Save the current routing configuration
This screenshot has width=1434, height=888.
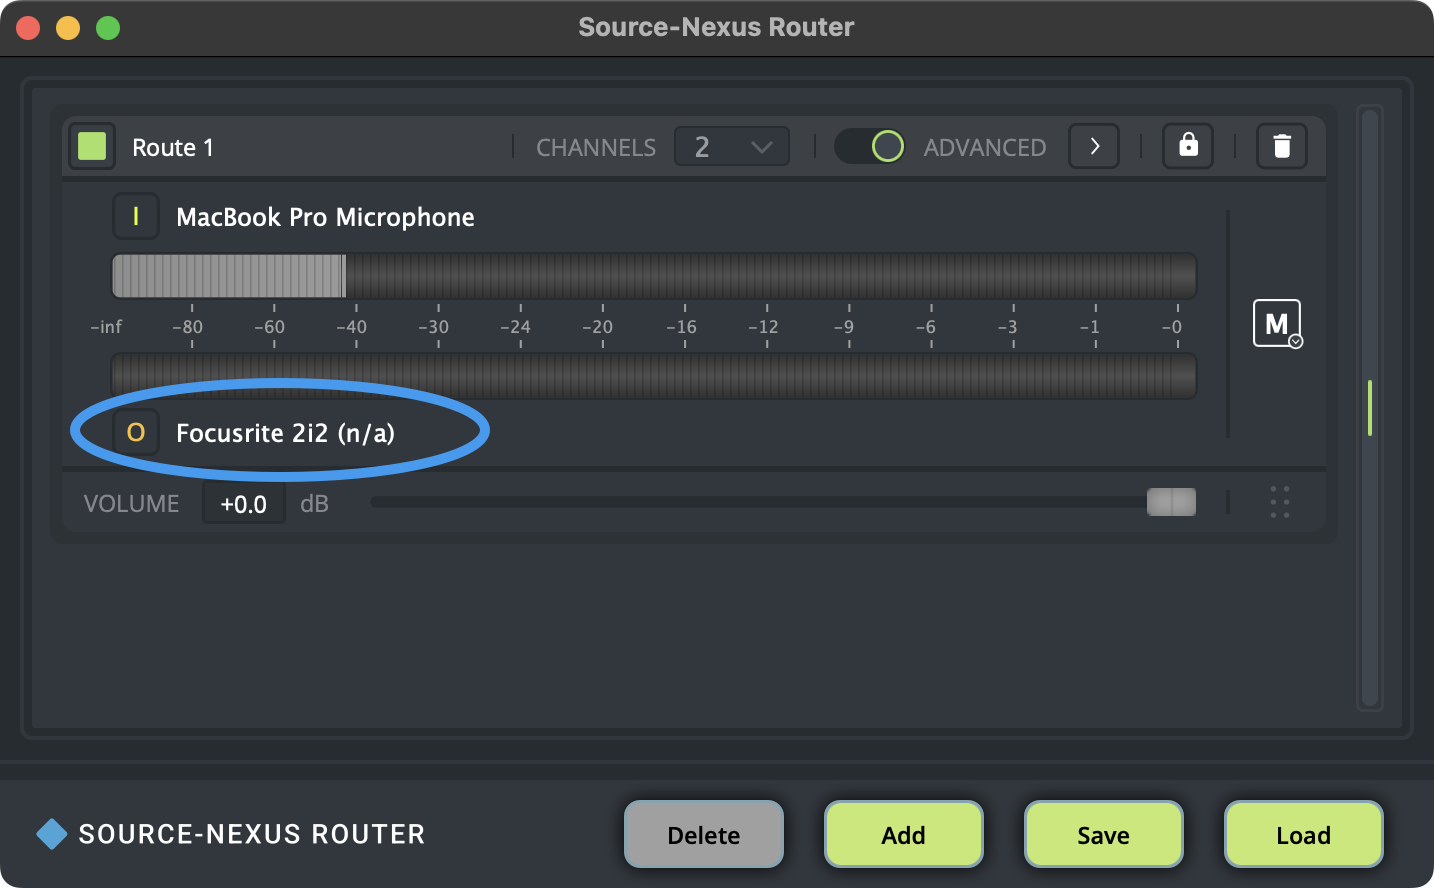1104,835
